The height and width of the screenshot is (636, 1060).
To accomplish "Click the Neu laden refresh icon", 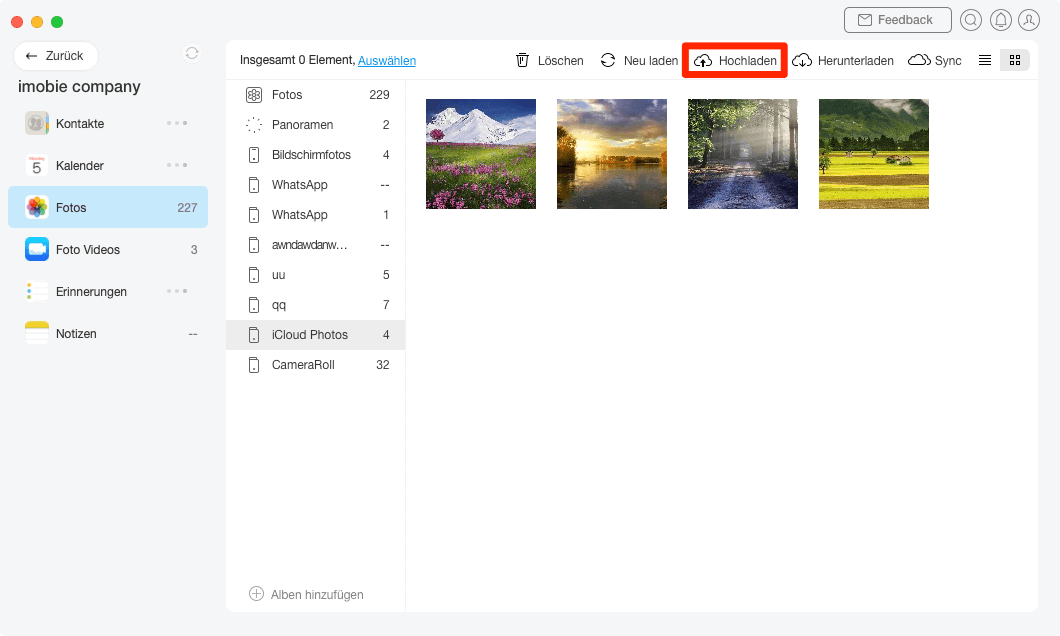I will 608,60.
